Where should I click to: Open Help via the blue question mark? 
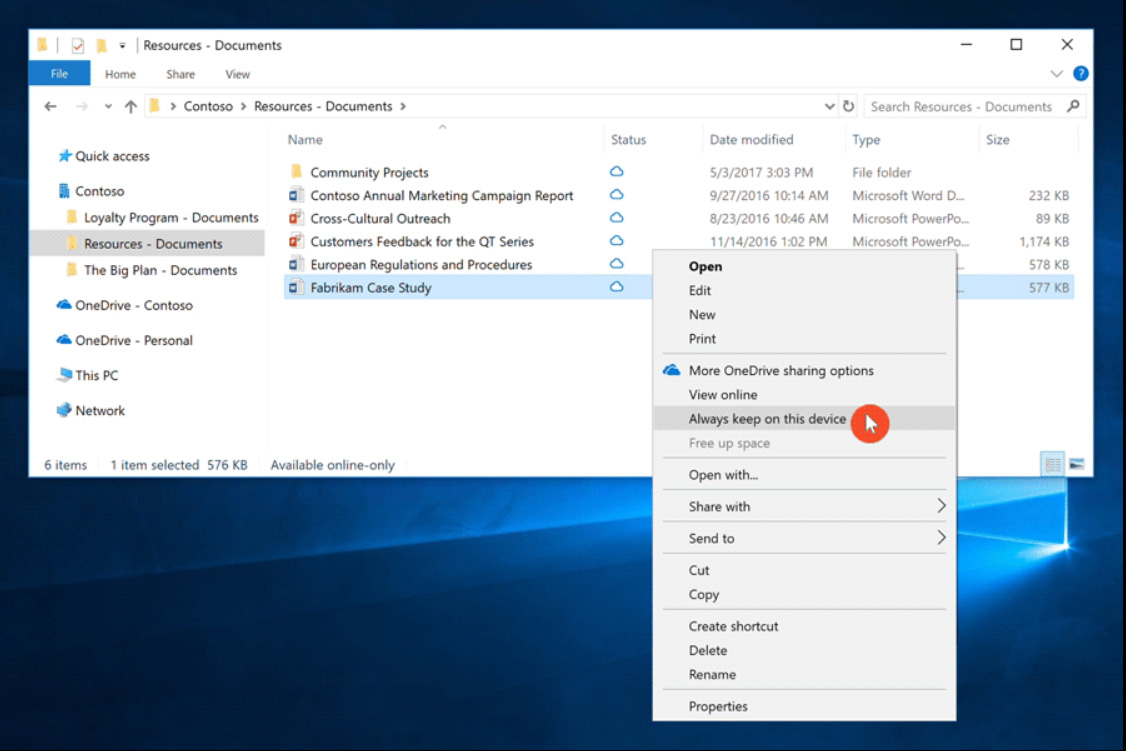1081,73
